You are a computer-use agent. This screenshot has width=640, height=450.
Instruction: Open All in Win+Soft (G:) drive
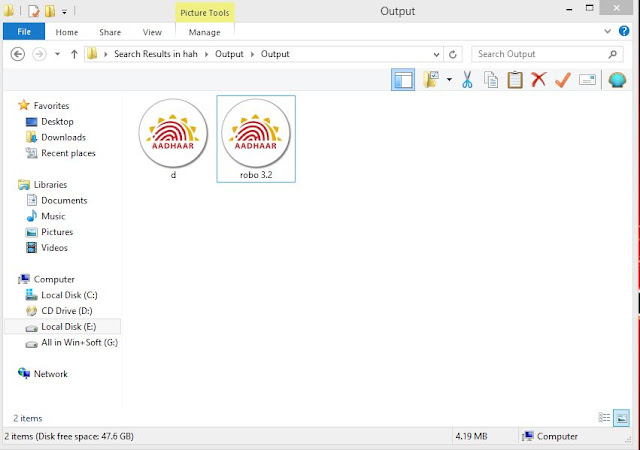[79, 342]
